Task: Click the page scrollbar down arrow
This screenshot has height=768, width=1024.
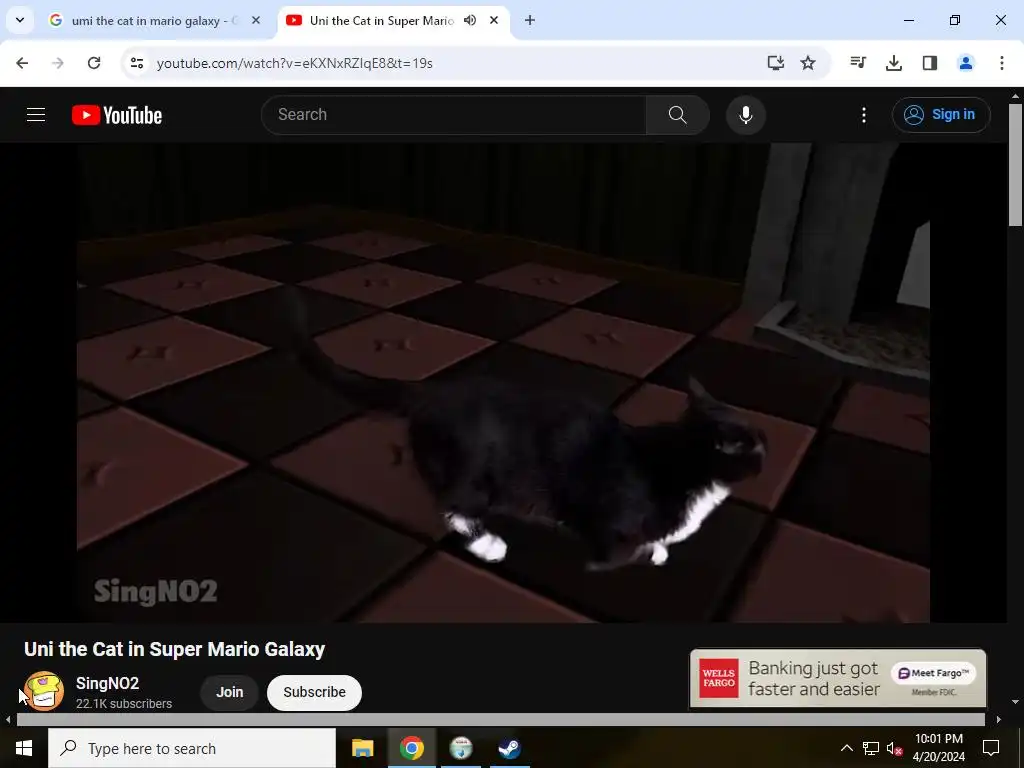Action: click(x=1015, y=702)
